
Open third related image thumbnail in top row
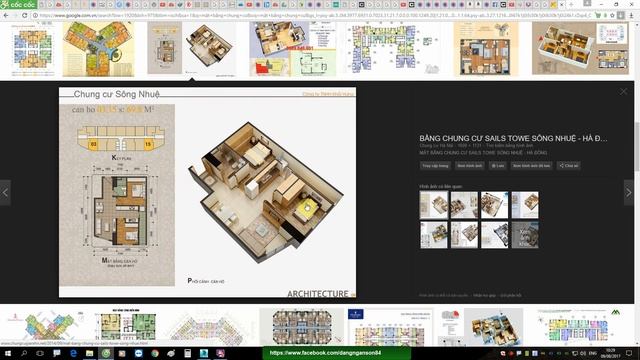[x=494, y=205]
